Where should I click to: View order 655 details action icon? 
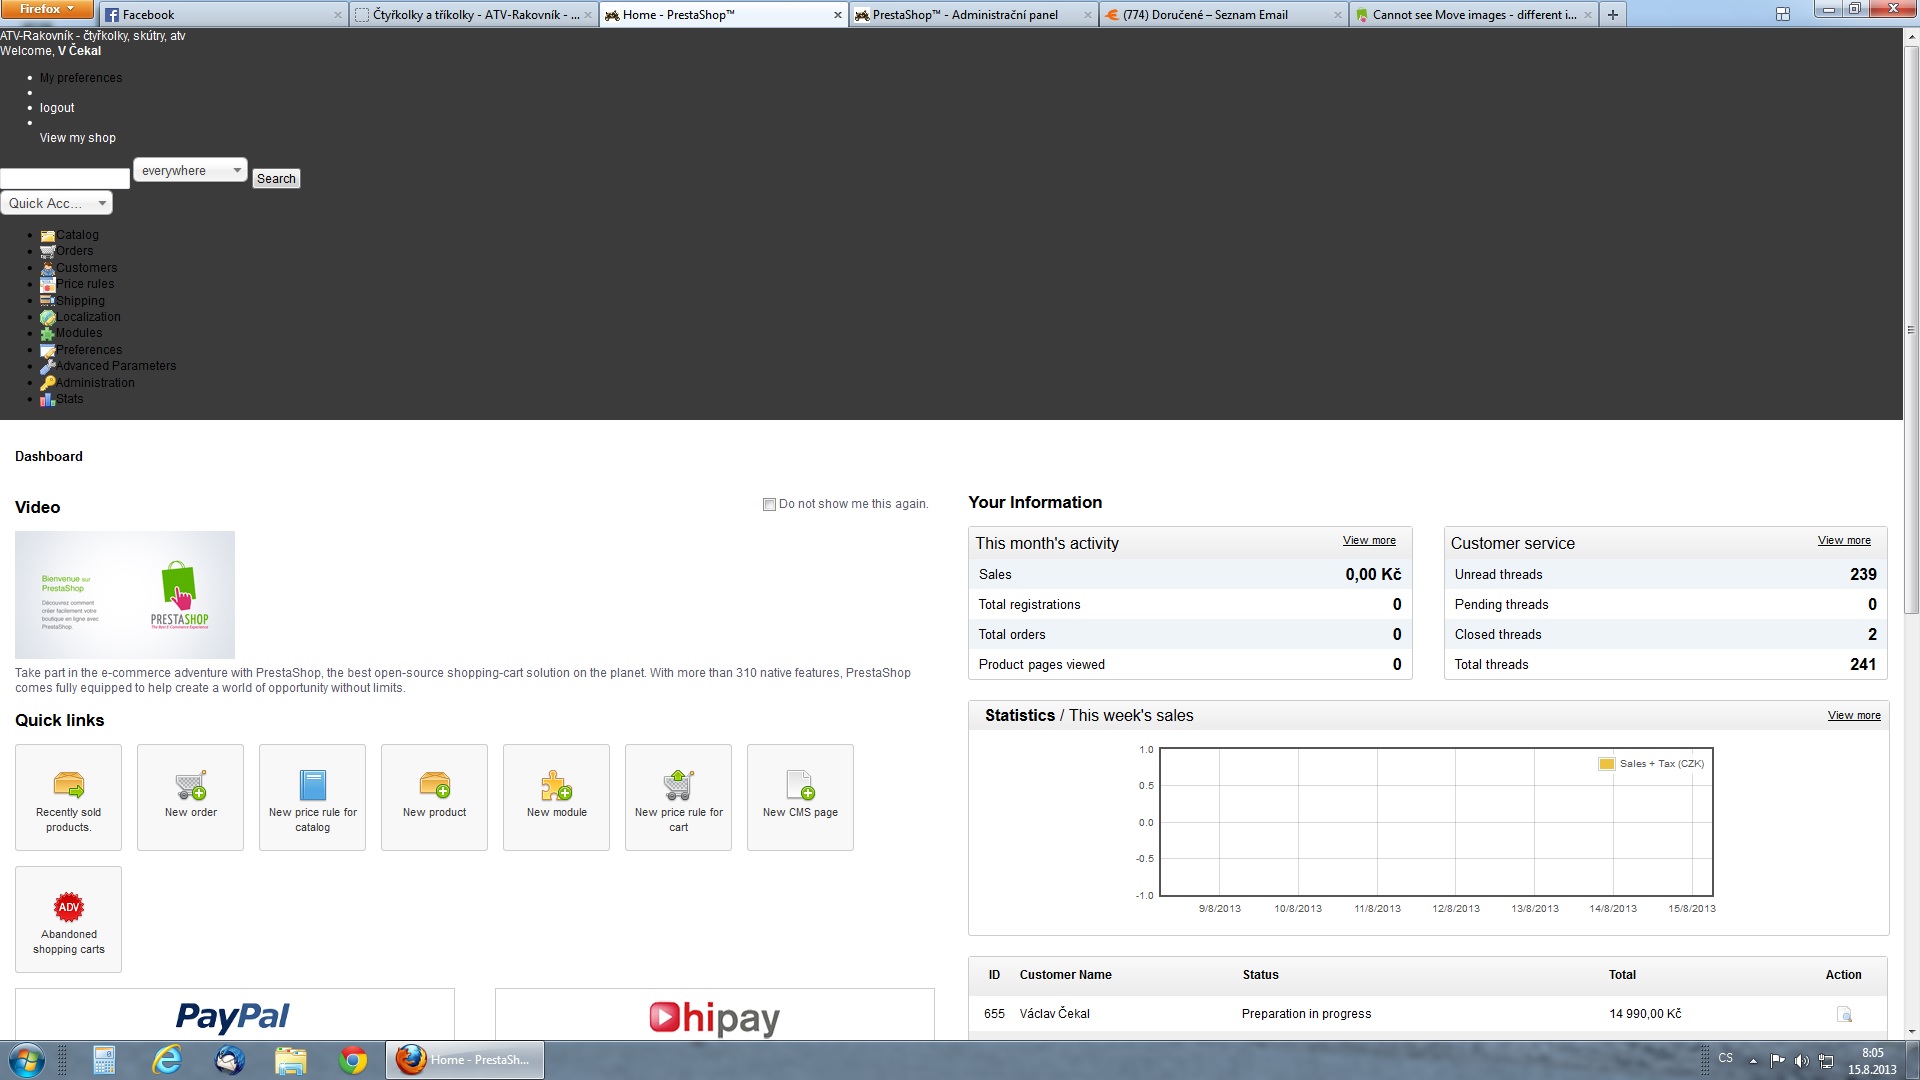1844,1015
